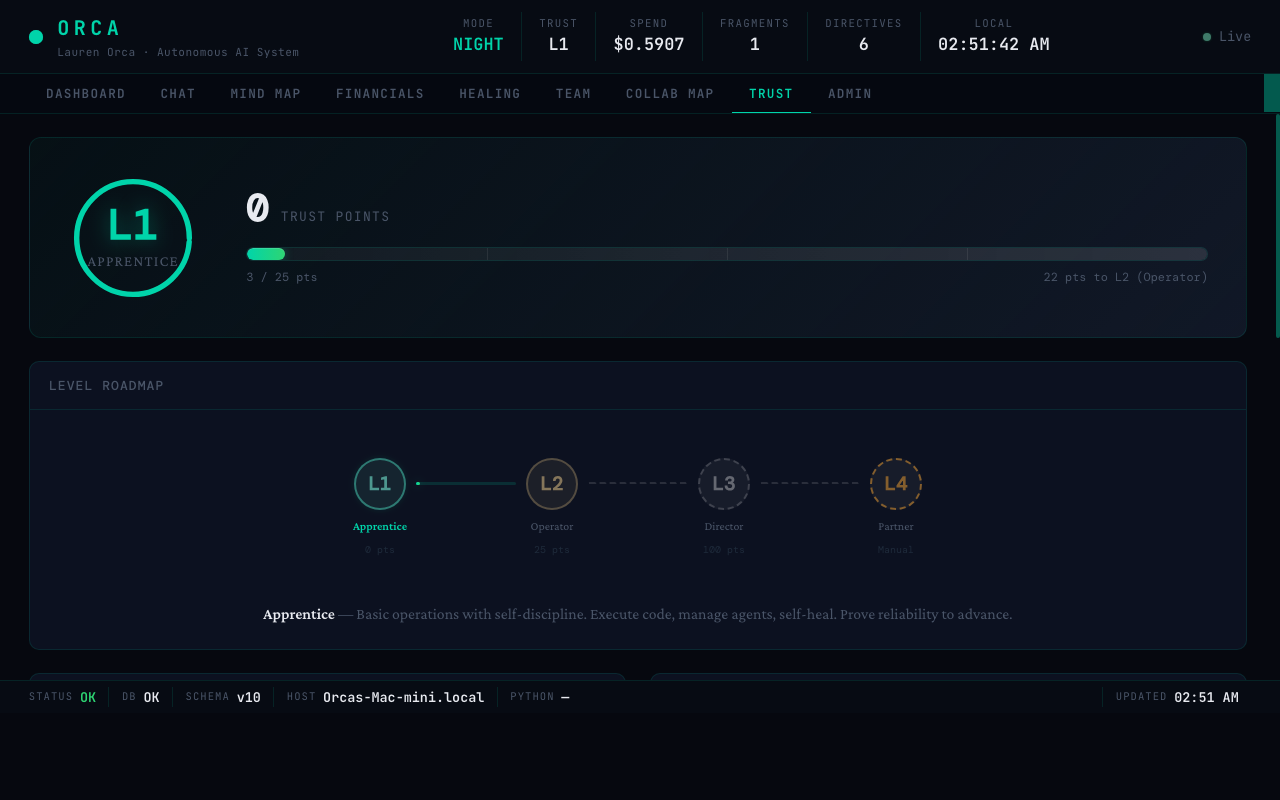This screenshot has height=800, width=1280.
Task: Toggle the NIGHT mode indicator
Action: point(478,44)
